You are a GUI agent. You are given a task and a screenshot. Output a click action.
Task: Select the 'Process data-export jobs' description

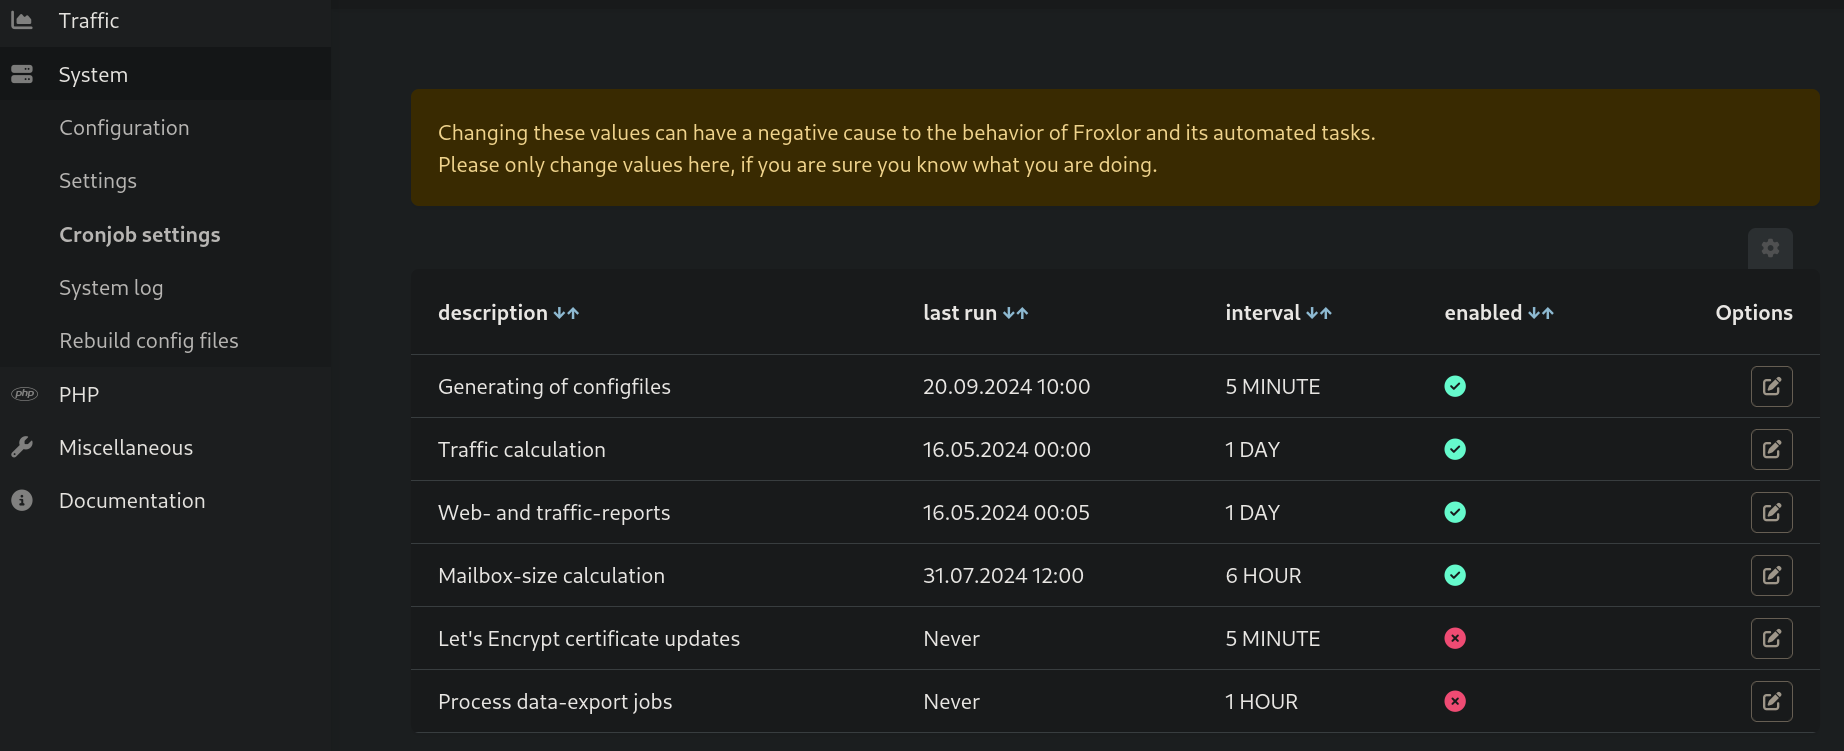point(555,701)
